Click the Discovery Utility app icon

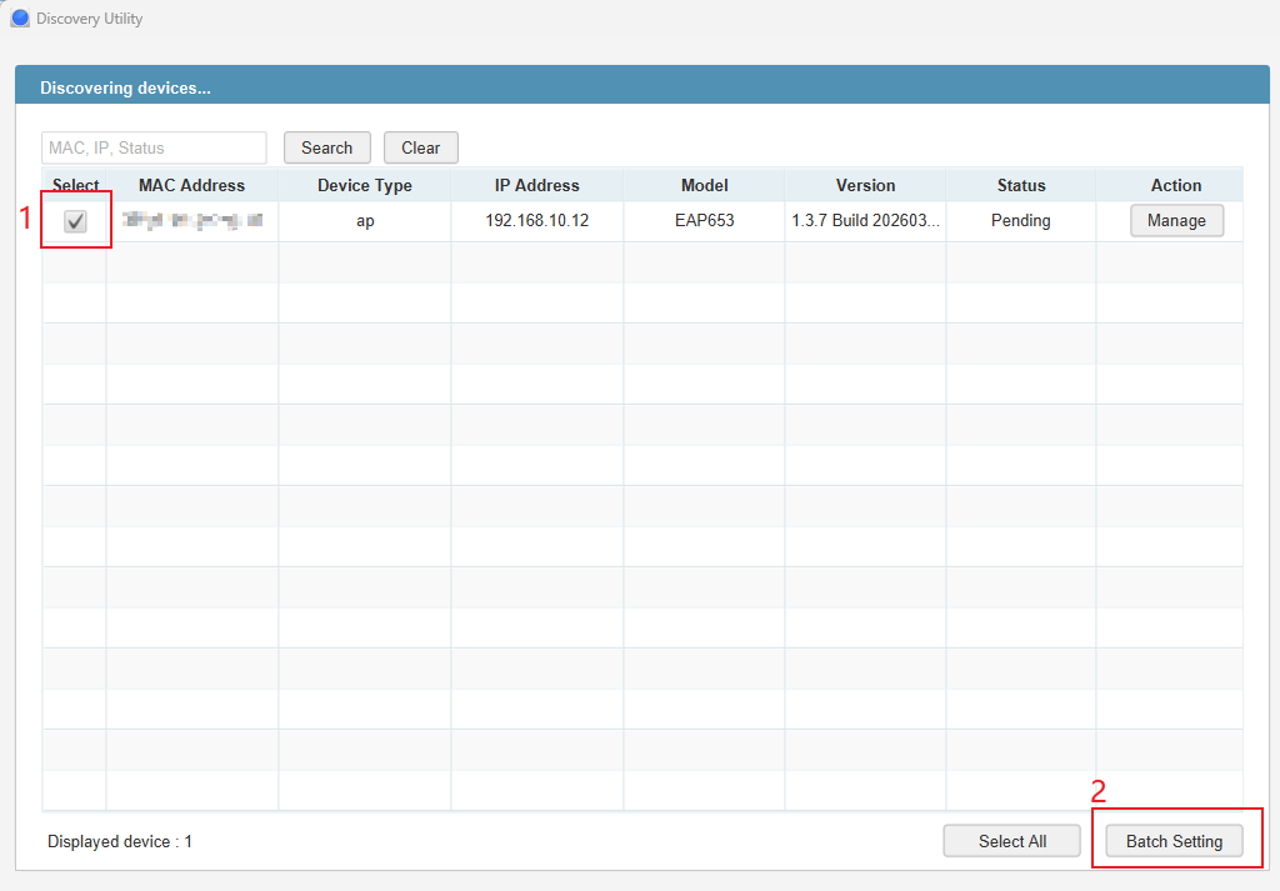pos(19,18)
